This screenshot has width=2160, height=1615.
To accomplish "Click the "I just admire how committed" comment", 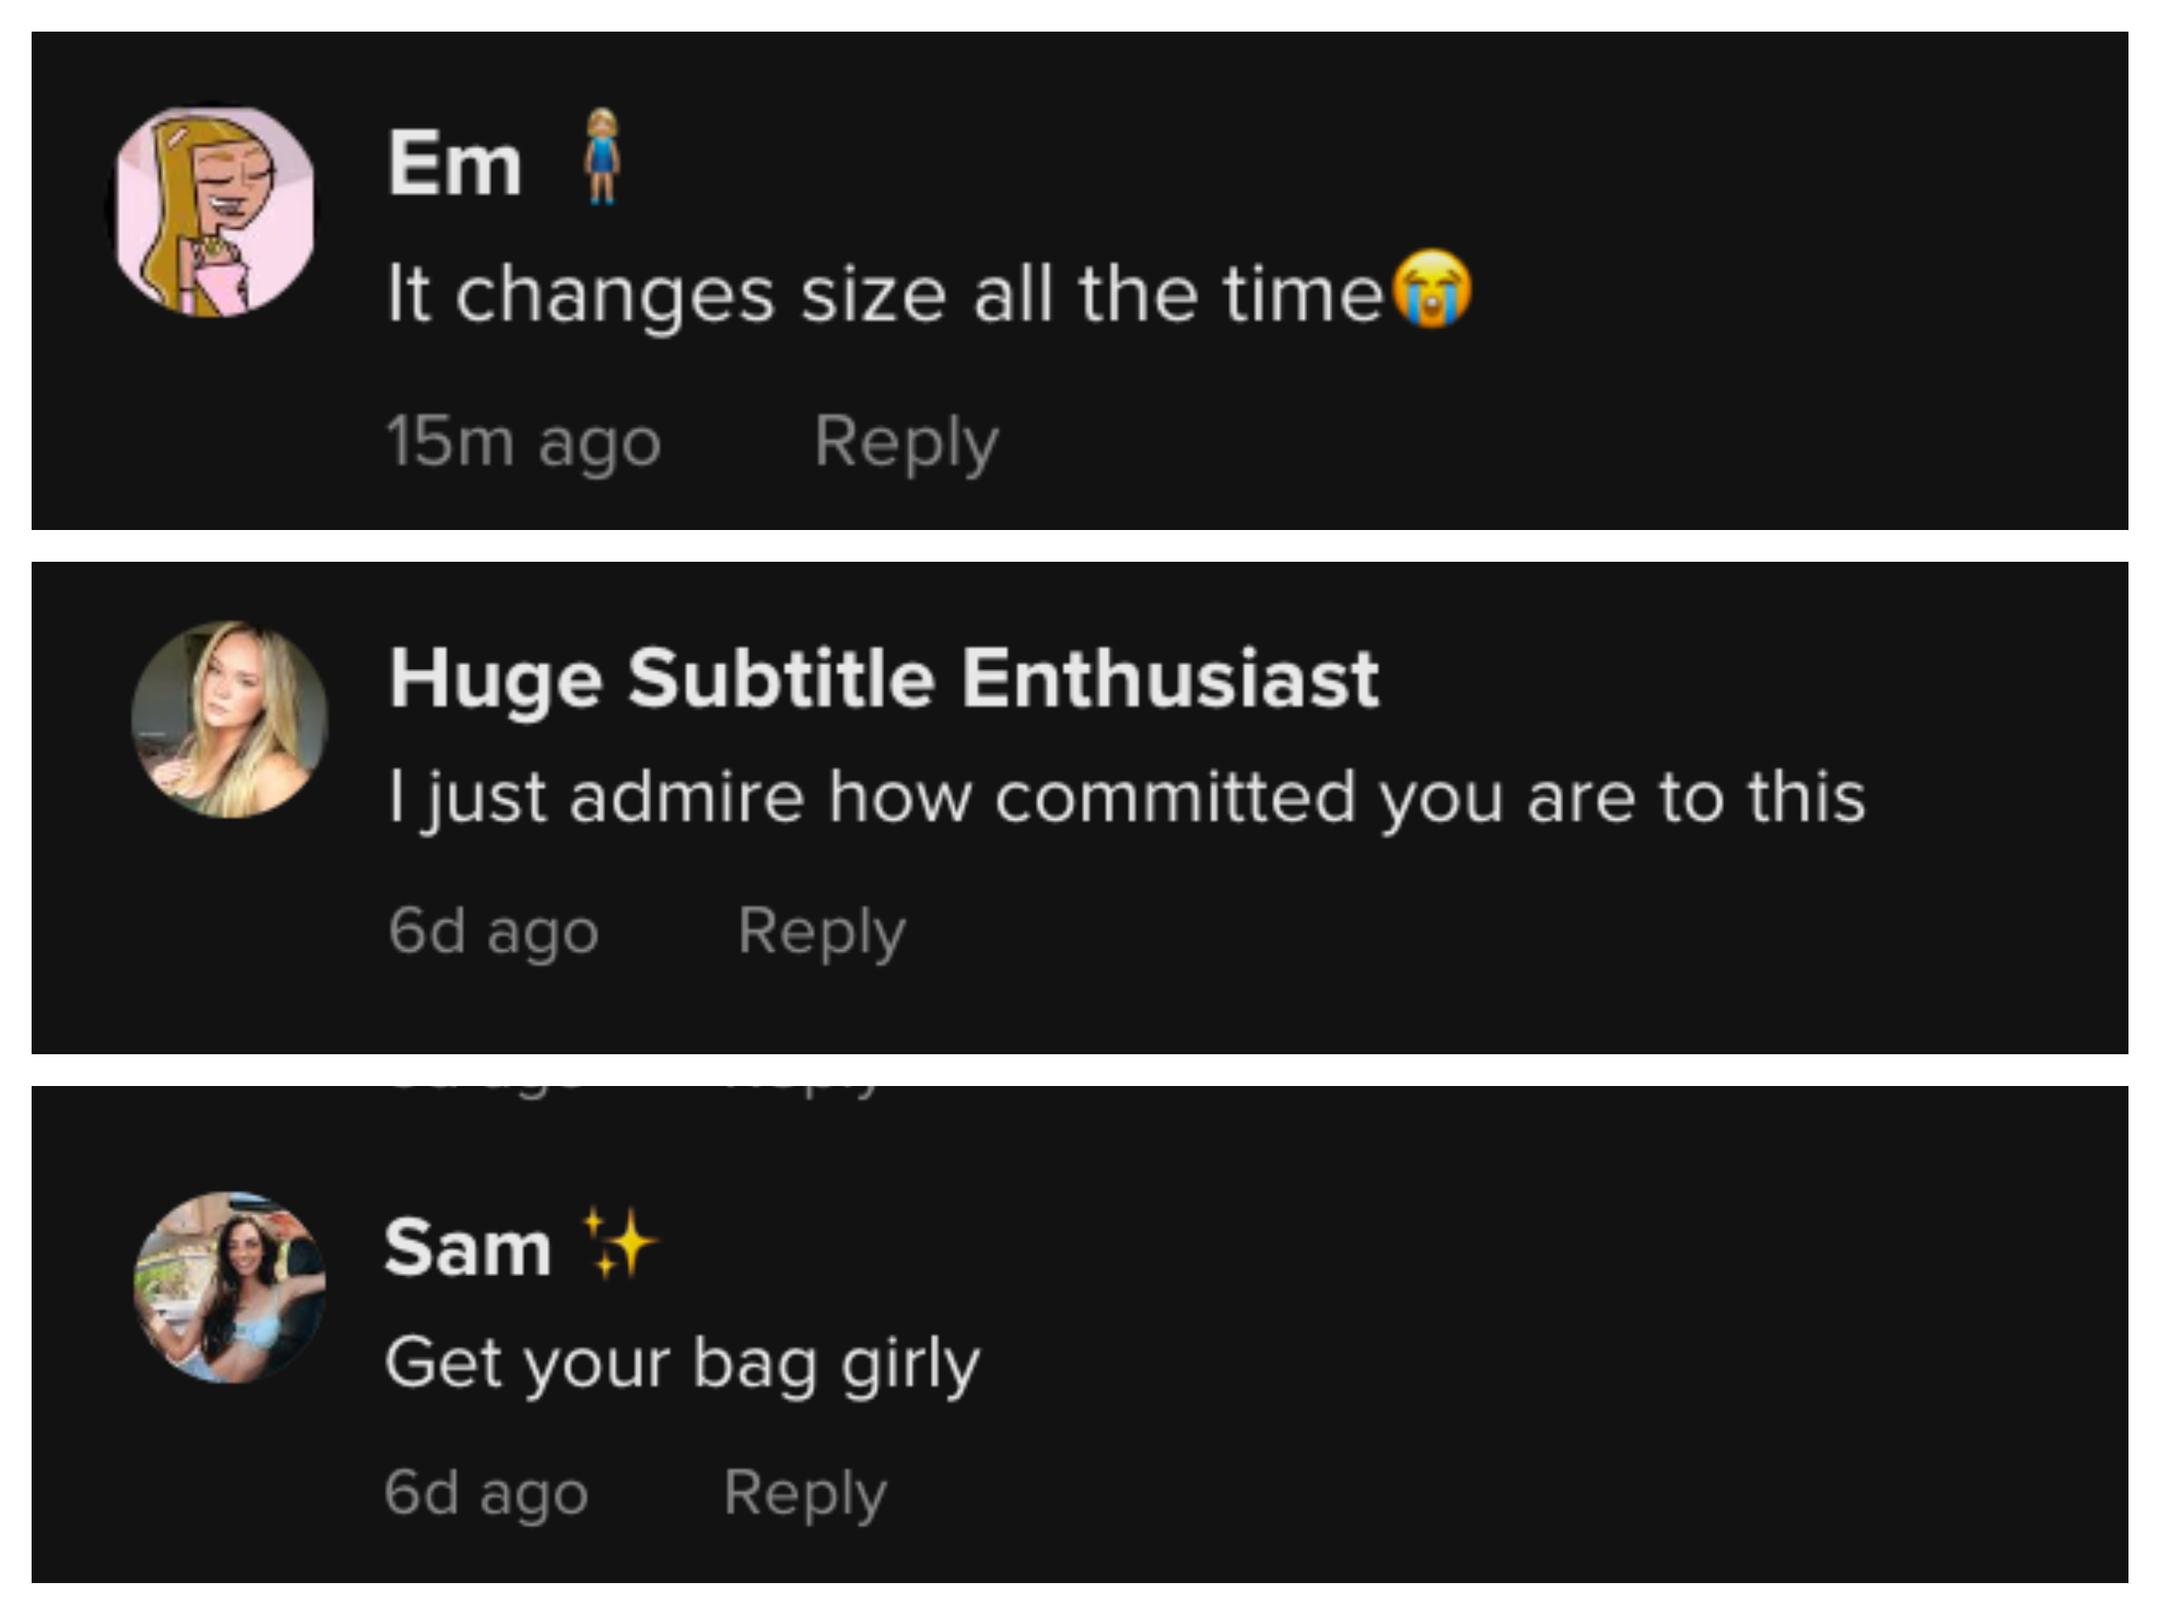I will tap(1126, 797).
